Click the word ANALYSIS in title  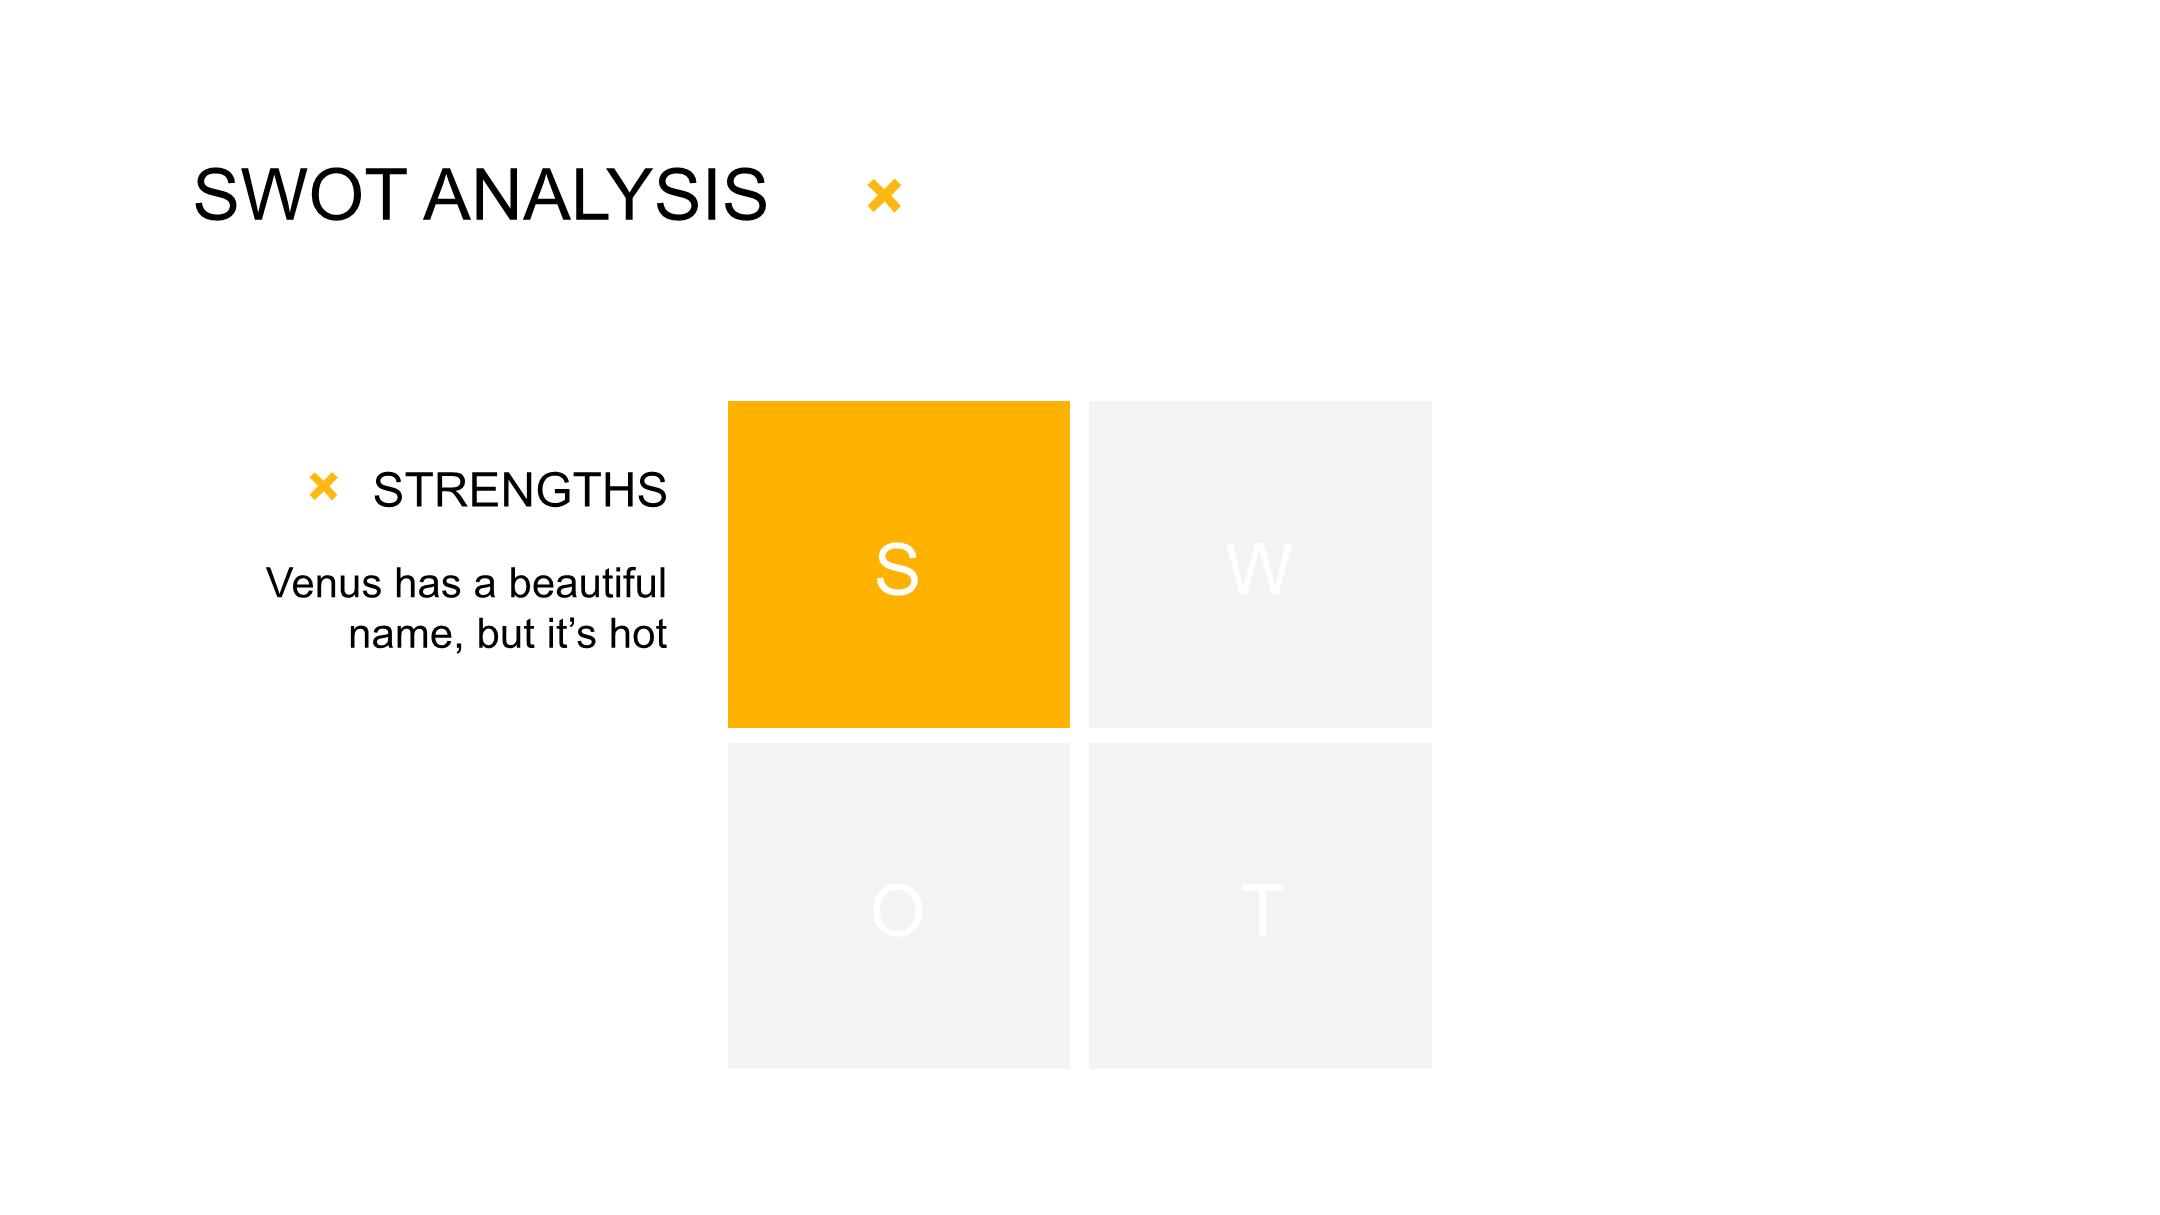click(x=595, y=195)
